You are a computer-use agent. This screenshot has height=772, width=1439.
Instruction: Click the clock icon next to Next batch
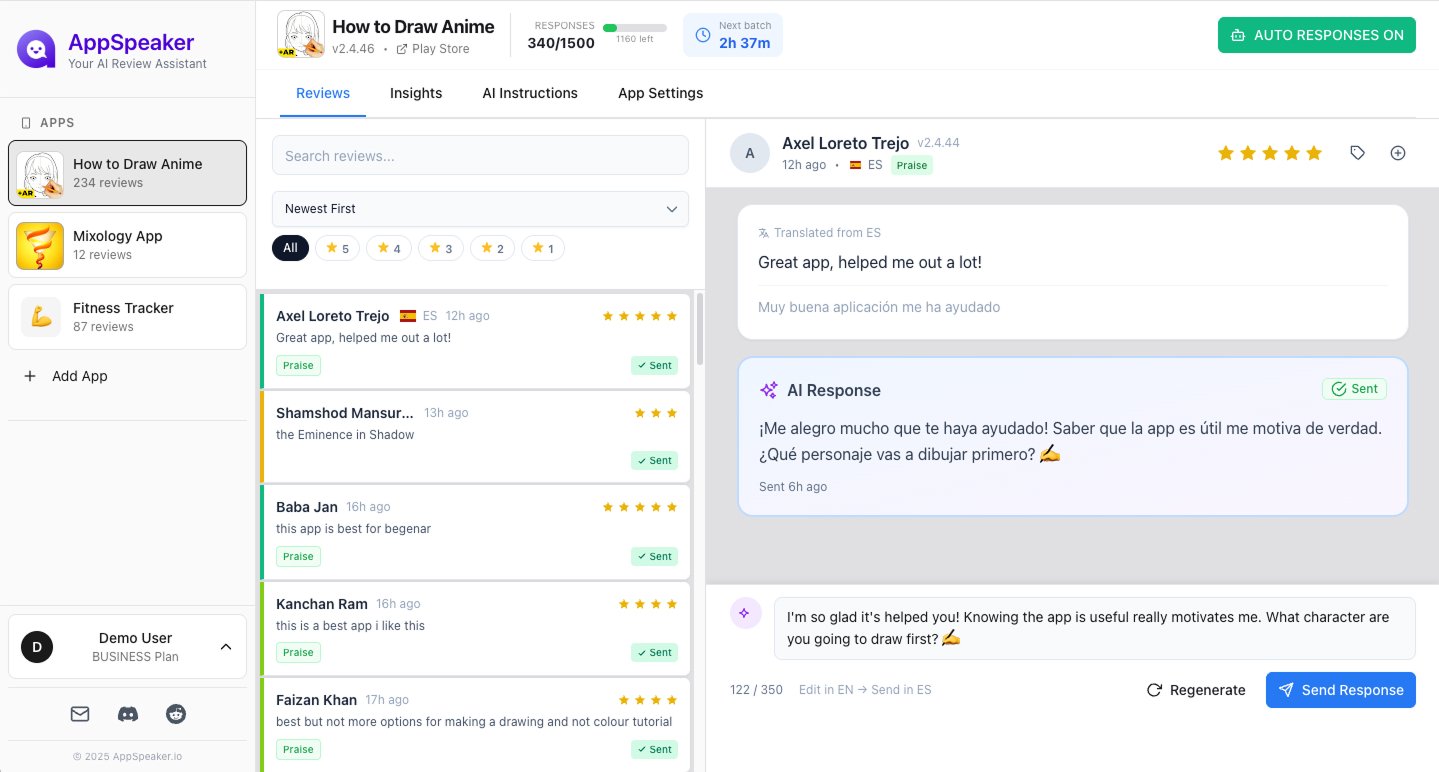click(x=701, y=36)
